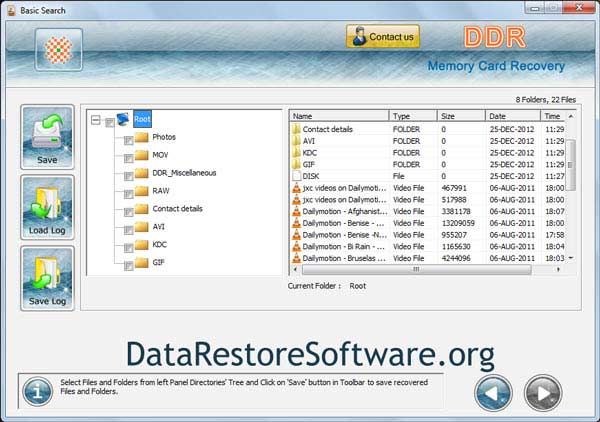Image resolution: width=600 pixels, height=422 pixels.
Task: Tick the Photos folder checkbox
Action: (129, 140)
